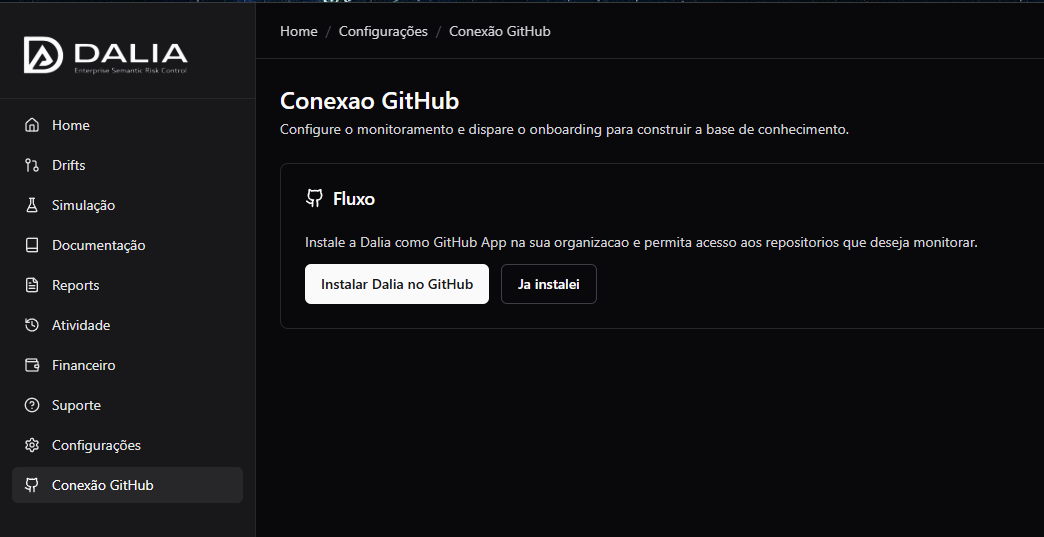Open the Financeiro page
Image resolution: width=1044 pixels, height=537 pixels.
tap(127, 365)
